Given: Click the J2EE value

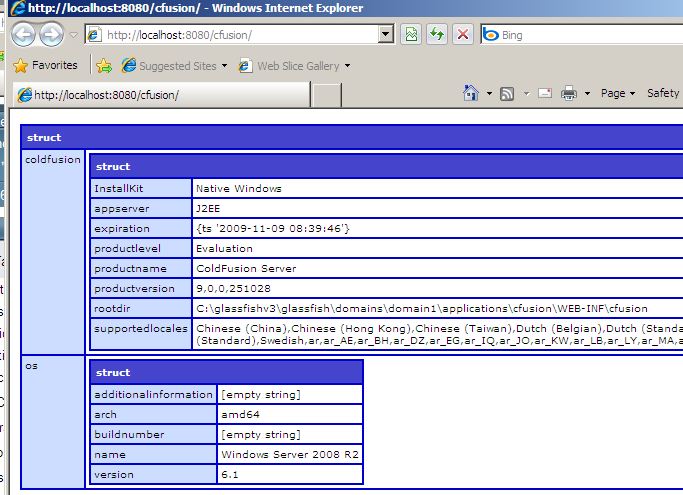Looking at the screenshot, I should click(208, 208).
